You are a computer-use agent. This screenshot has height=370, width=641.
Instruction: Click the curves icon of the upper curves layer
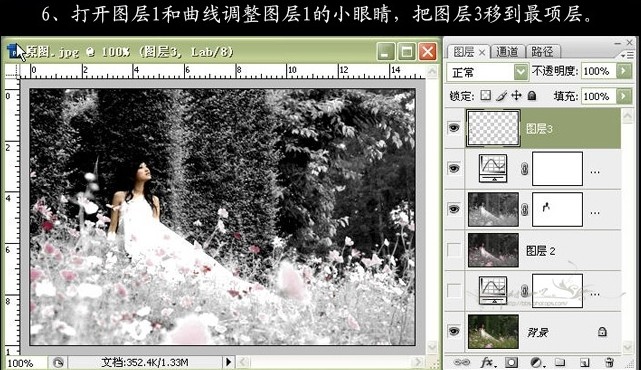(x=493, y=168)
